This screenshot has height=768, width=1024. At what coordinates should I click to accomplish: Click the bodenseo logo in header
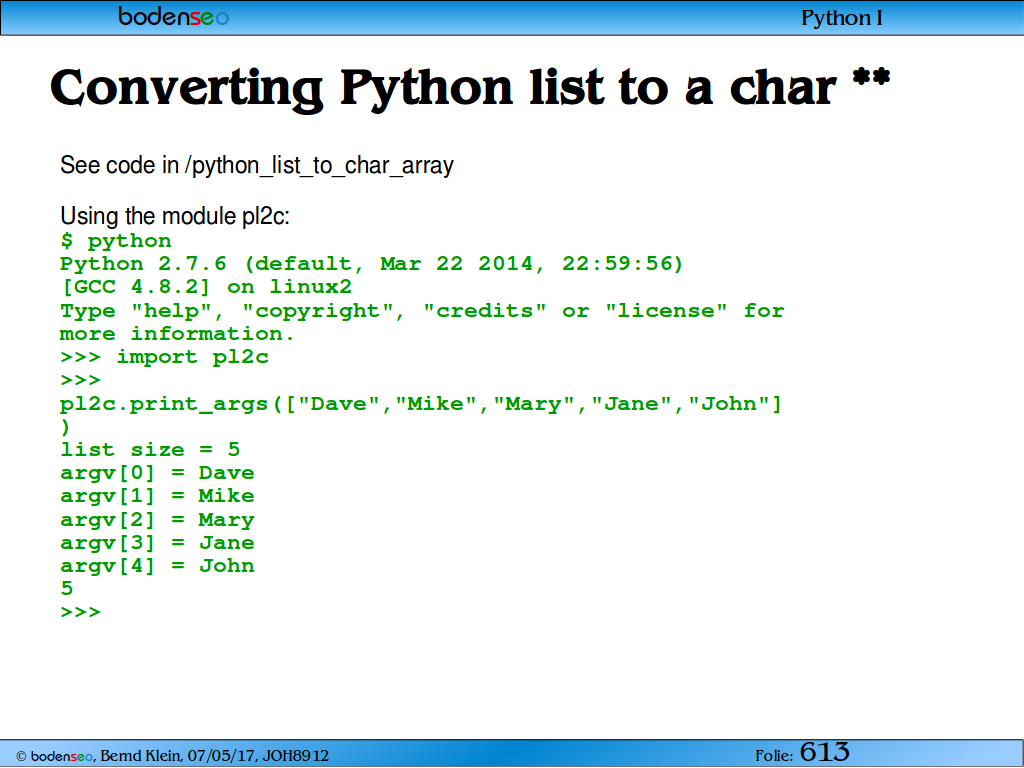point(173,16)
